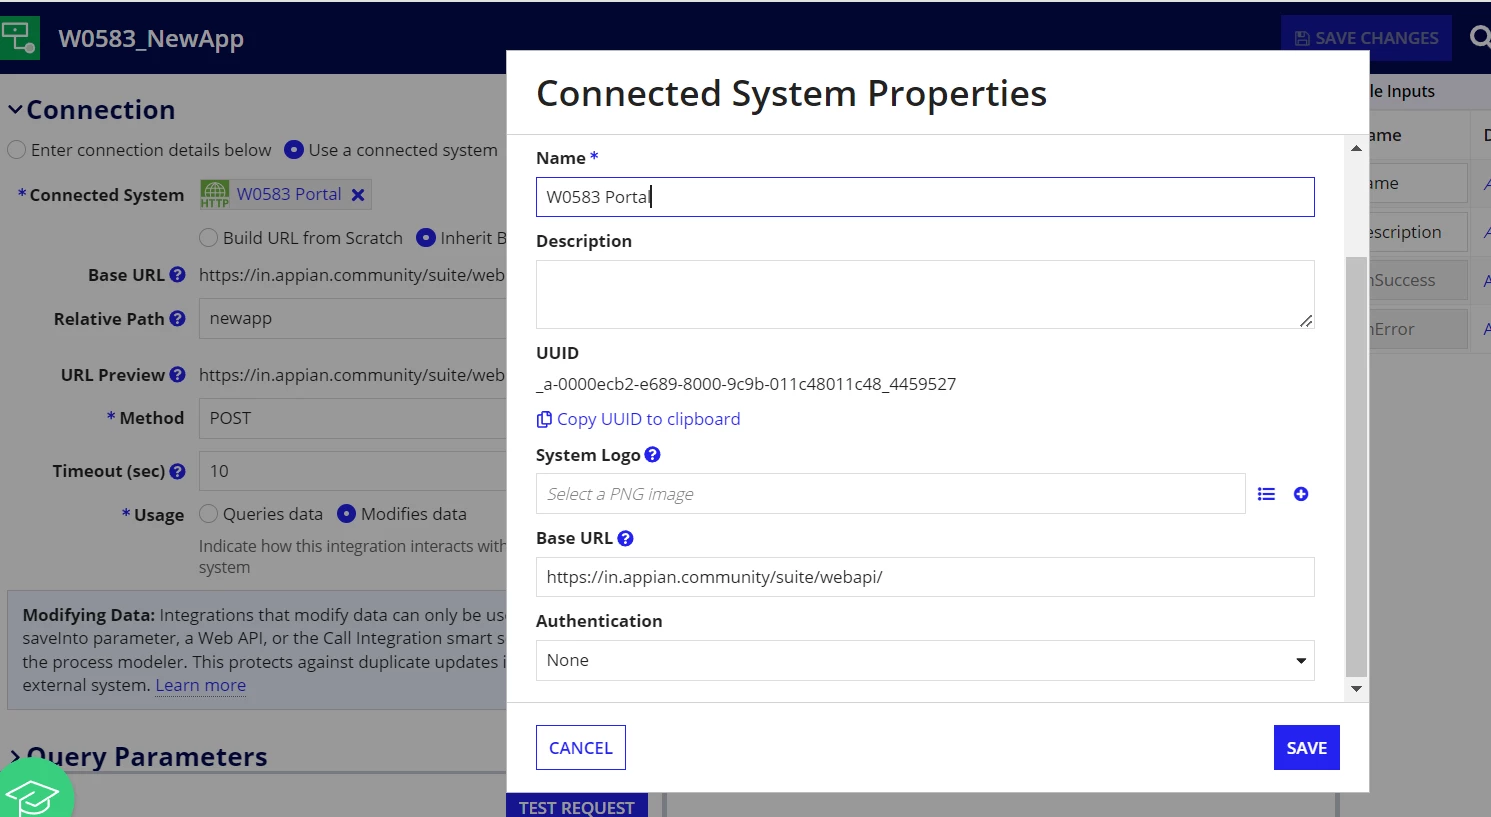The height and width of the screenshot is (817, 1491).
Task: Open the Method dropdown showing POST
Action: click(352, 418)
